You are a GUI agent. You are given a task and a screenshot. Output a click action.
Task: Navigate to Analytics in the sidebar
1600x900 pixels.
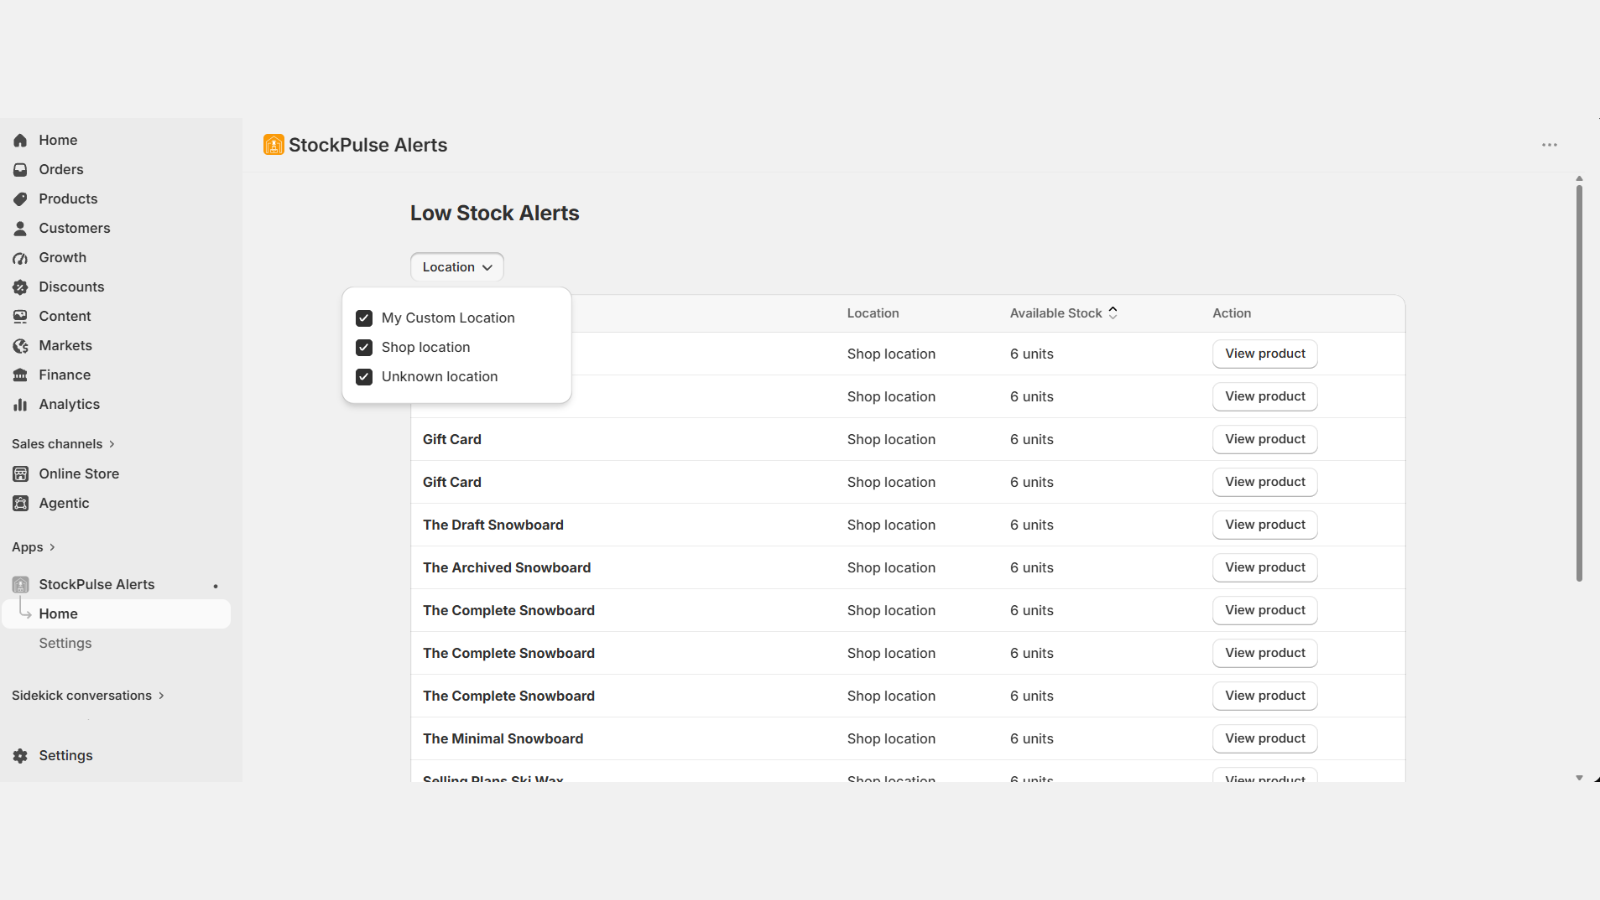pos(69,404)
